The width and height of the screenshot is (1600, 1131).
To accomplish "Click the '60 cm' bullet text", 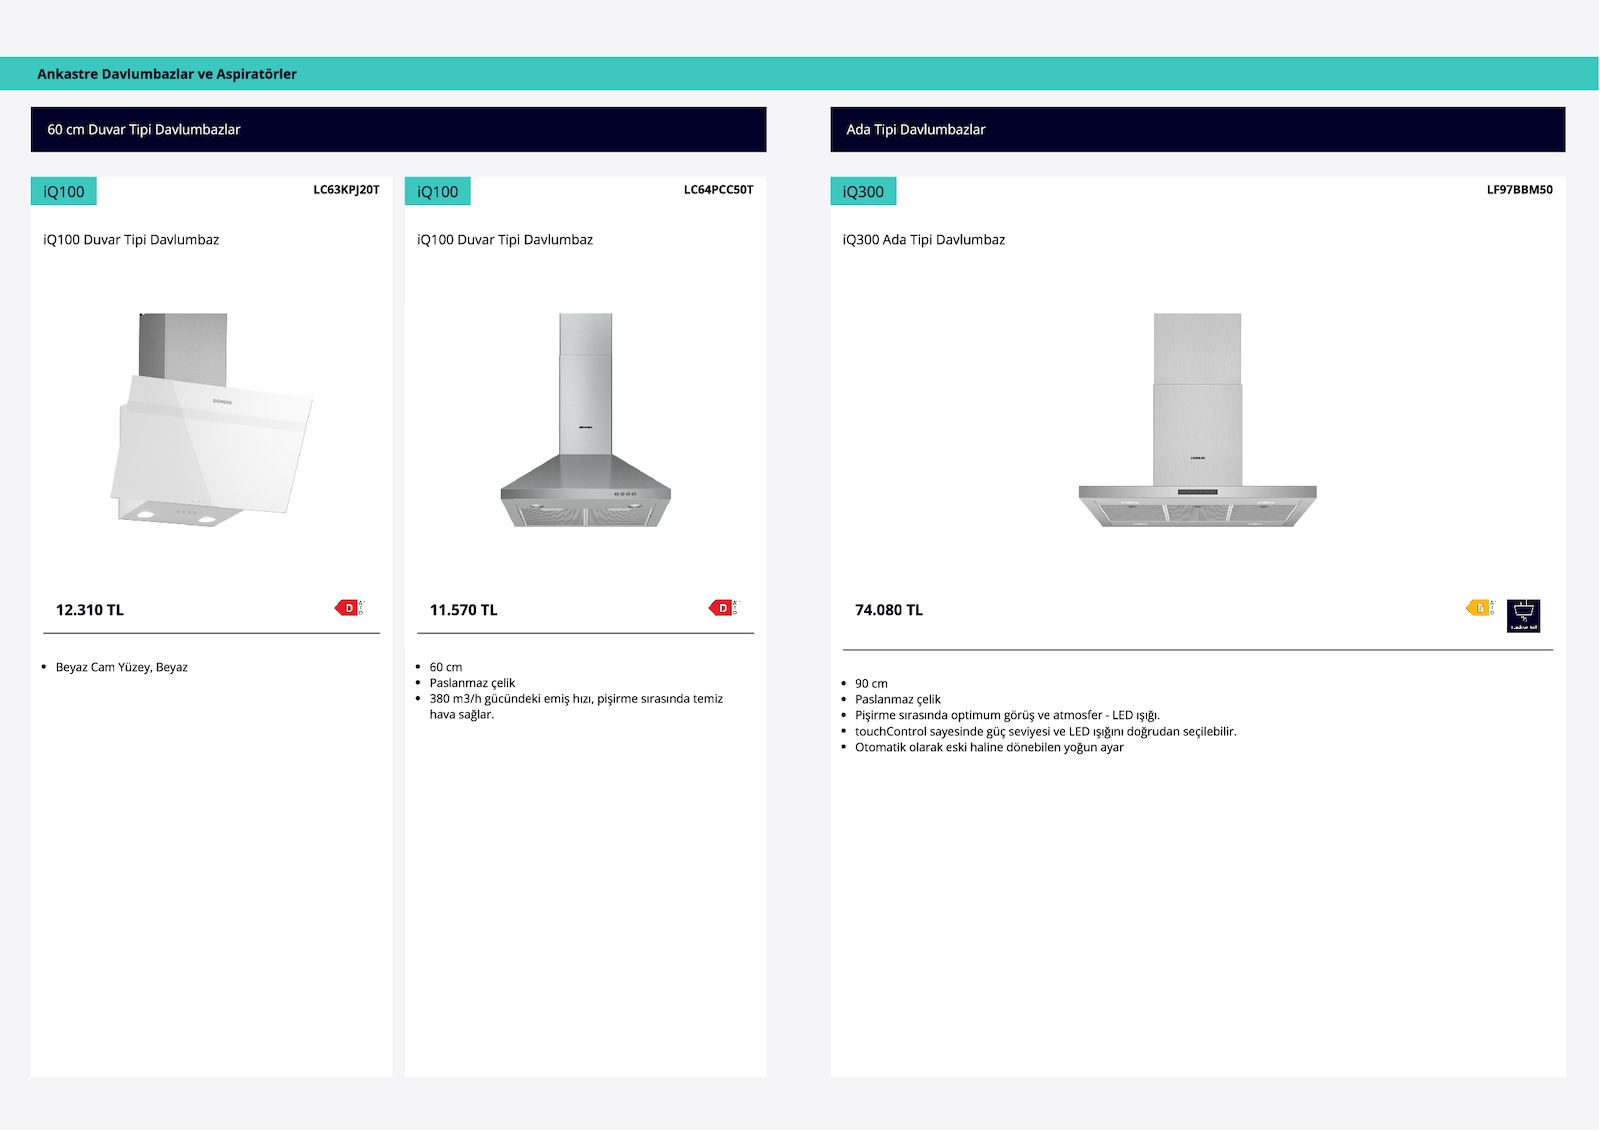I will 446,667.
